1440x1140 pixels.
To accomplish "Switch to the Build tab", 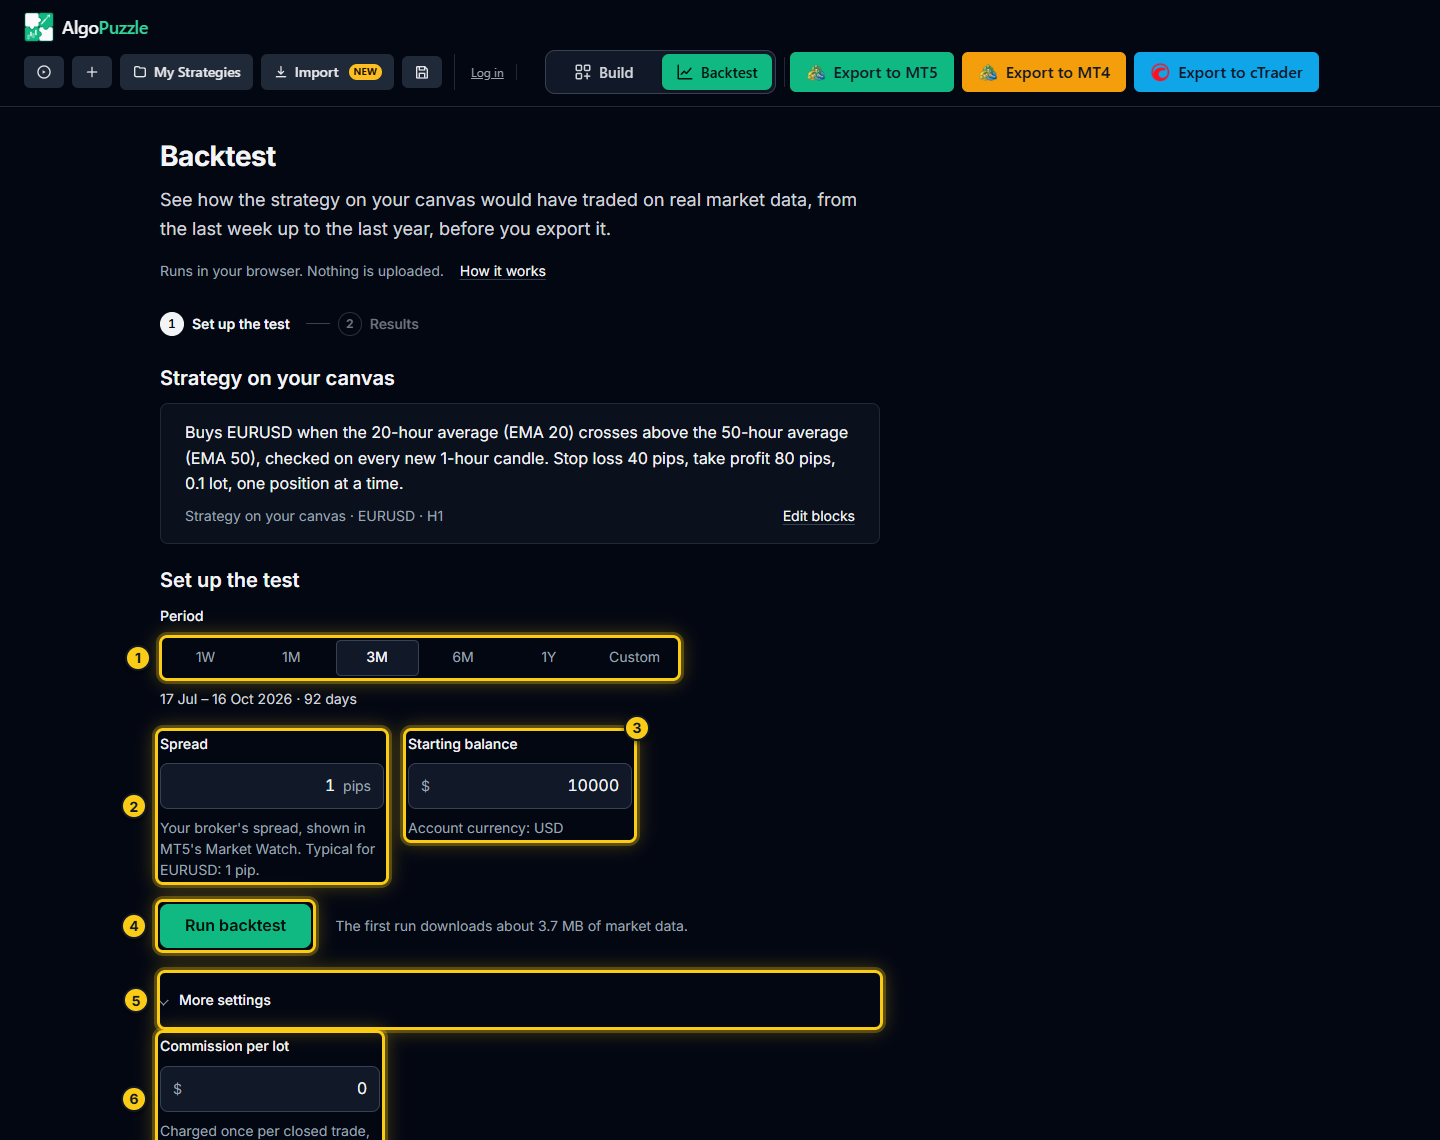I will 604,72.
